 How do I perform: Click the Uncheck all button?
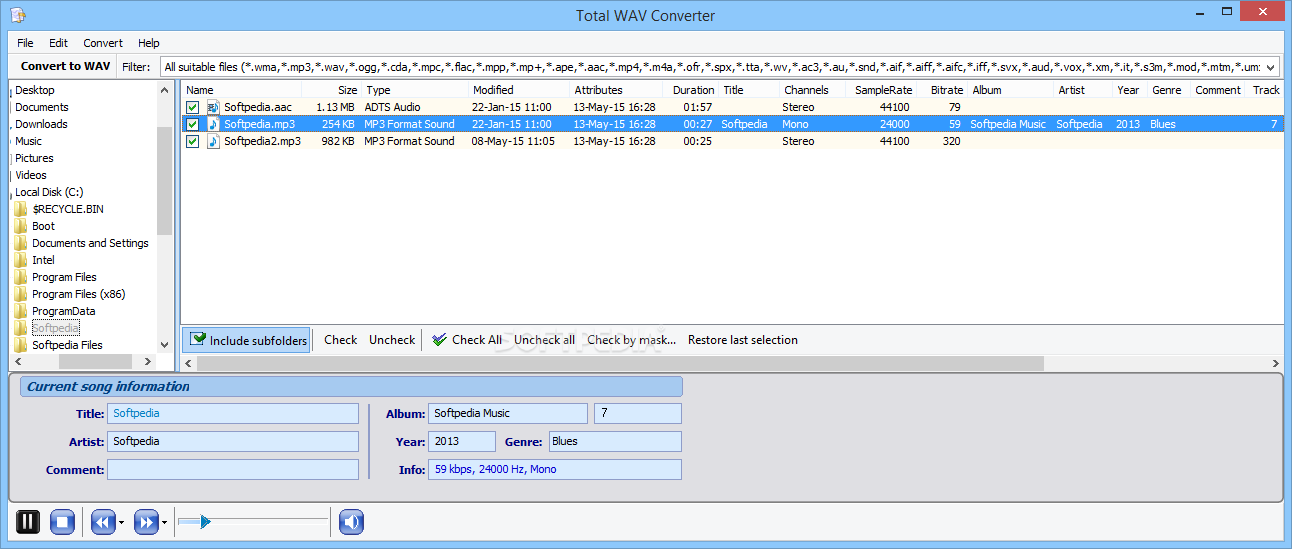pos(544,340)
